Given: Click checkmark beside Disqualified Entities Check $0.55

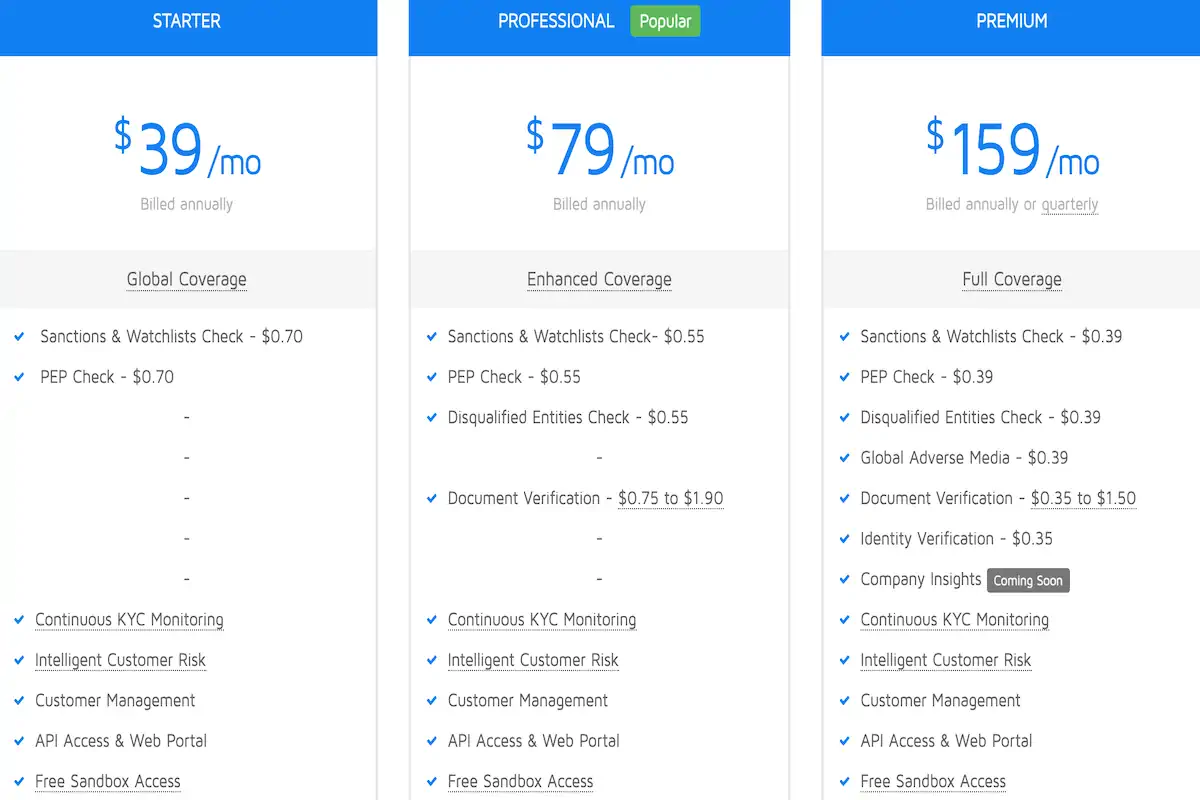Looking at the screenshot, I should (432, 418).
